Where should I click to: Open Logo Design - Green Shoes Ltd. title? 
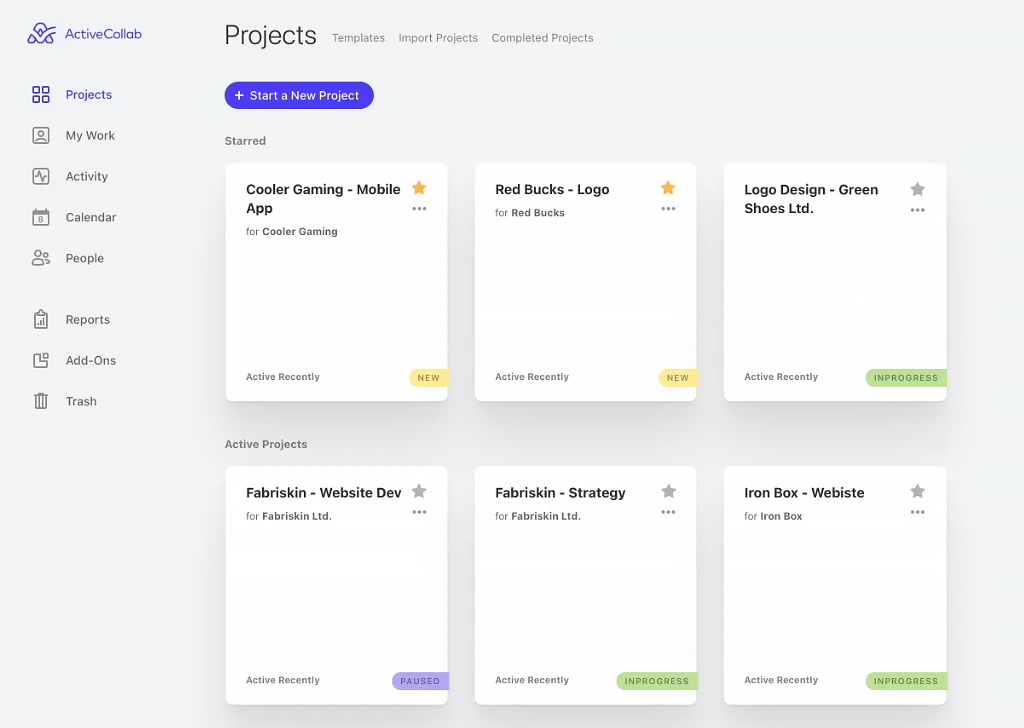[x=811, y=198]
